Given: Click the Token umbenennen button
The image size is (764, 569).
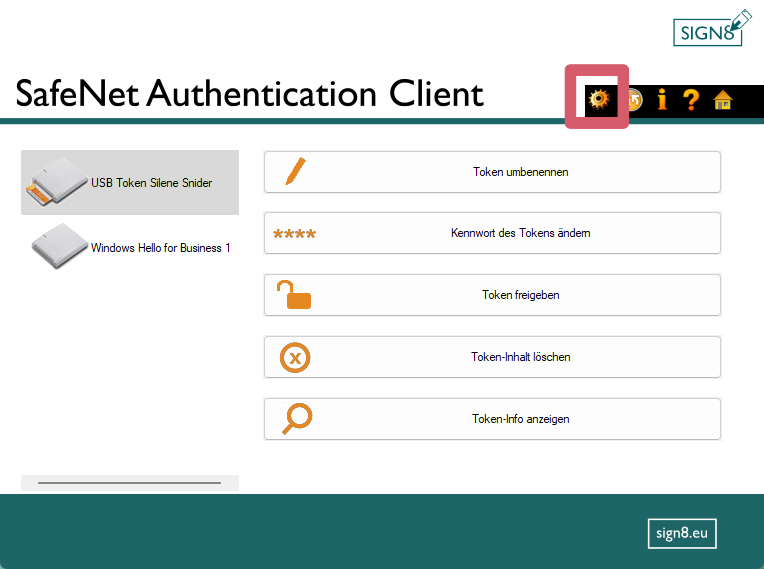Looking at the screenshot, I should pos(492,172).
